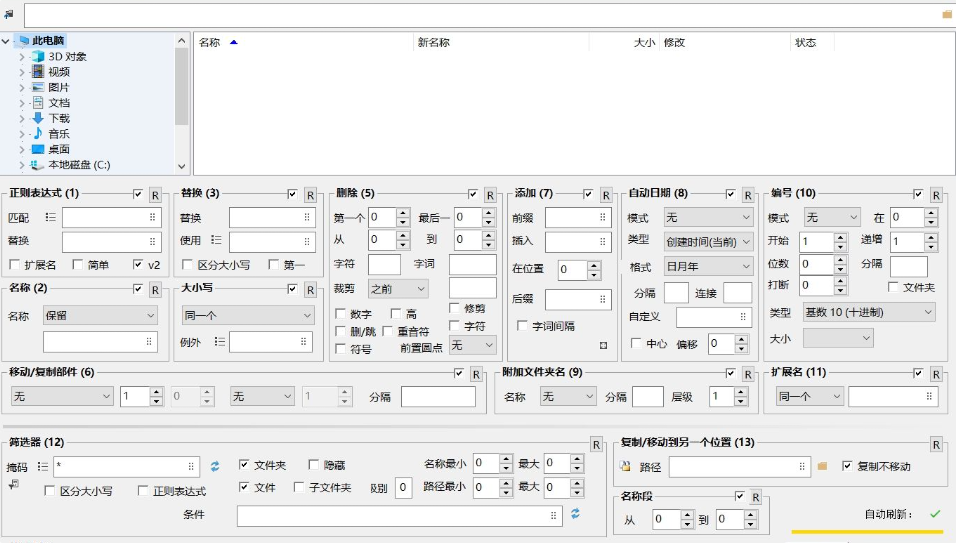Click R reset in 扩展名 (11) panel

pos(936,375)
